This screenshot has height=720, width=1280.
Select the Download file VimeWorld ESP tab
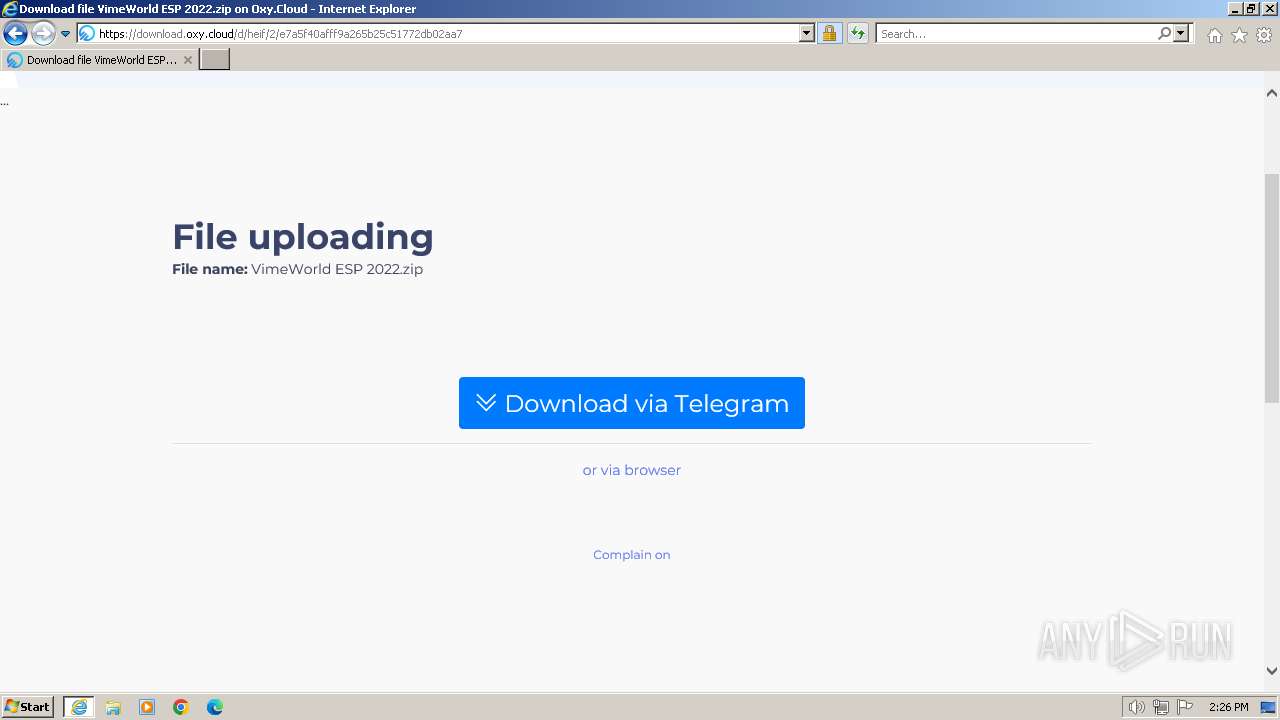pos(100,60)
